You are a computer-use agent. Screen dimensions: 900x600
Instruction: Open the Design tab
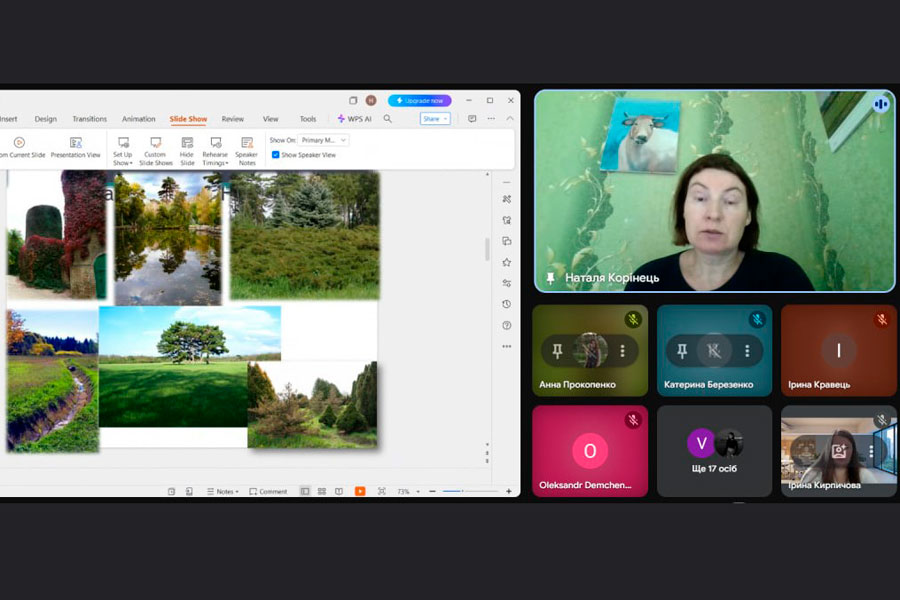45,119
